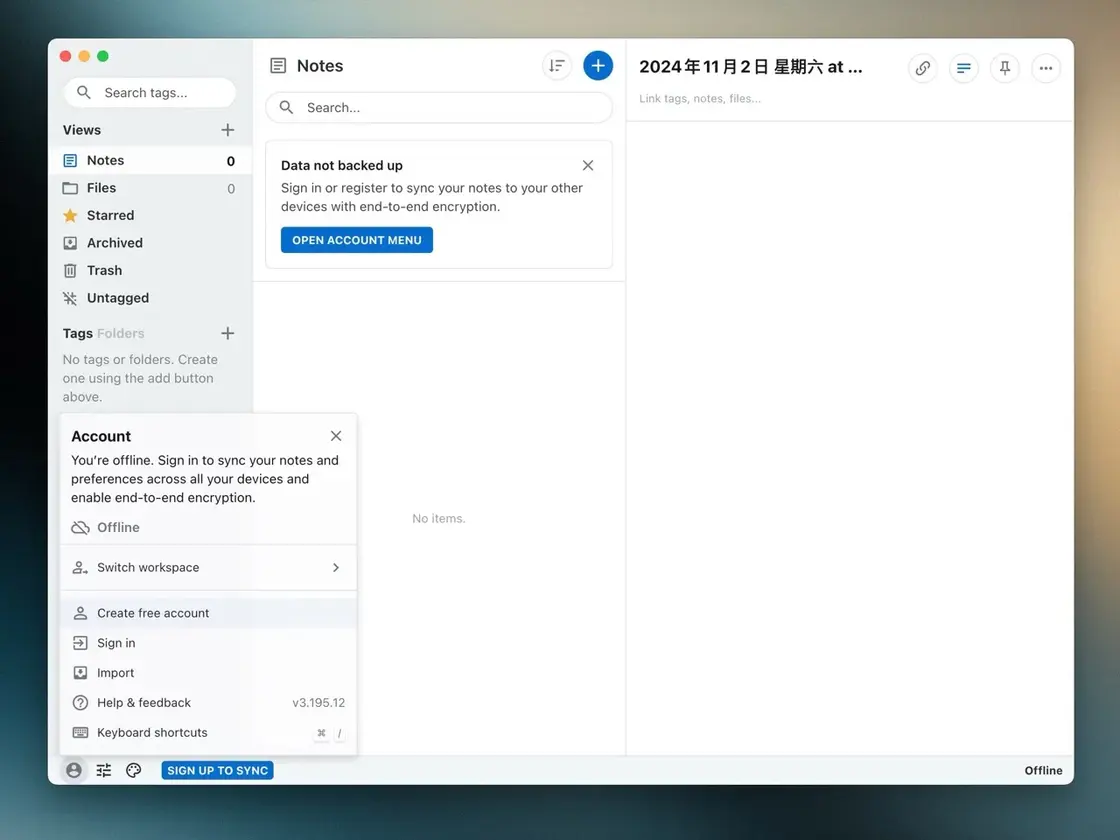Select Sign in from account menu
1120x840 pixels.
point(208,643)
